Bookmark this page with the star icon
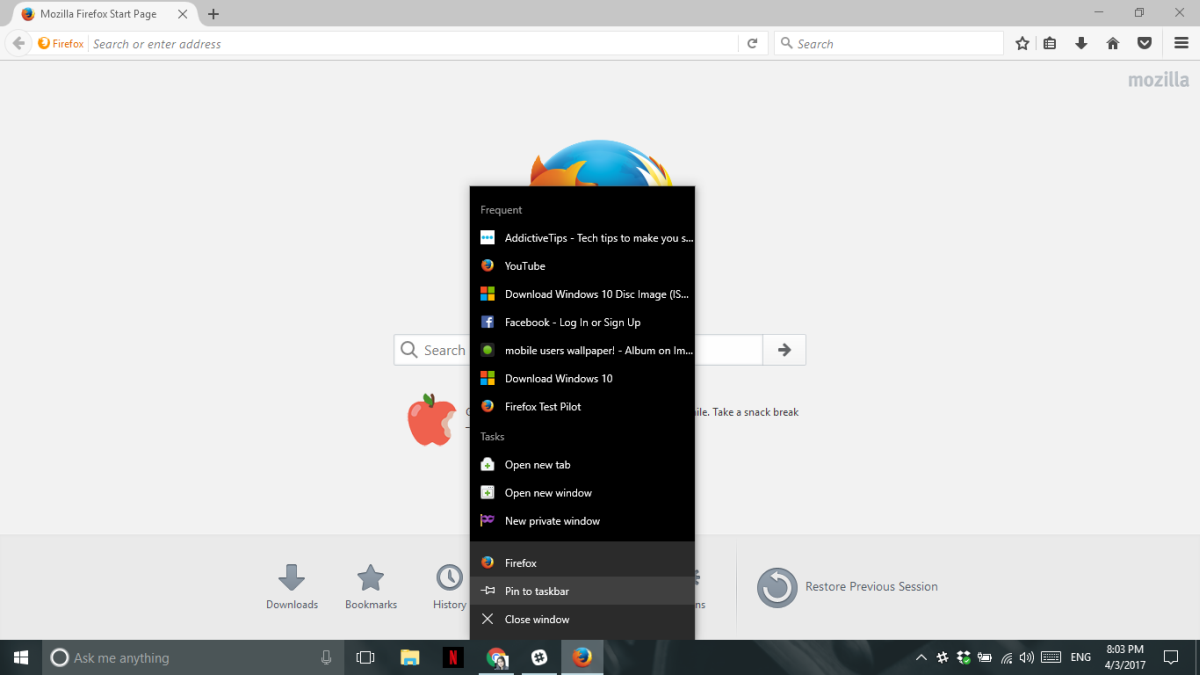 click(1022, 43)
